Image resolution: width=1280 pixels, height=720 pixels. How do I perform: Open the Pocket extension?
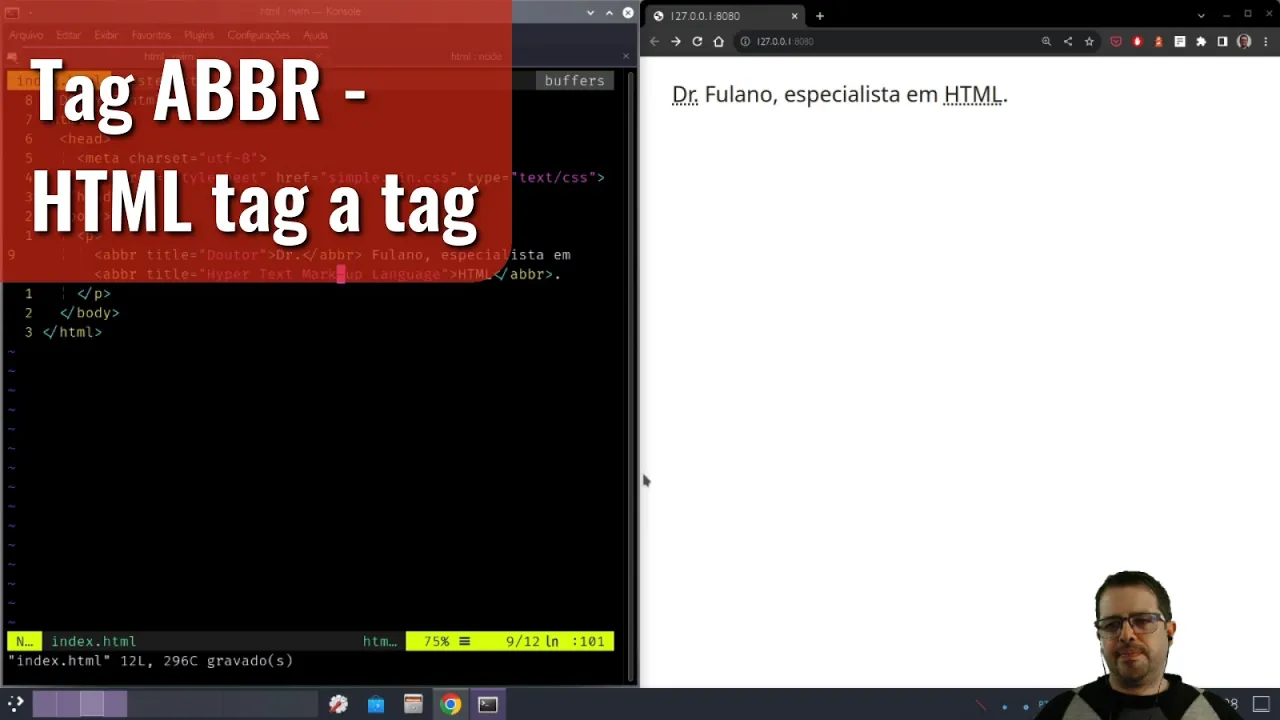pos(1116,41)
